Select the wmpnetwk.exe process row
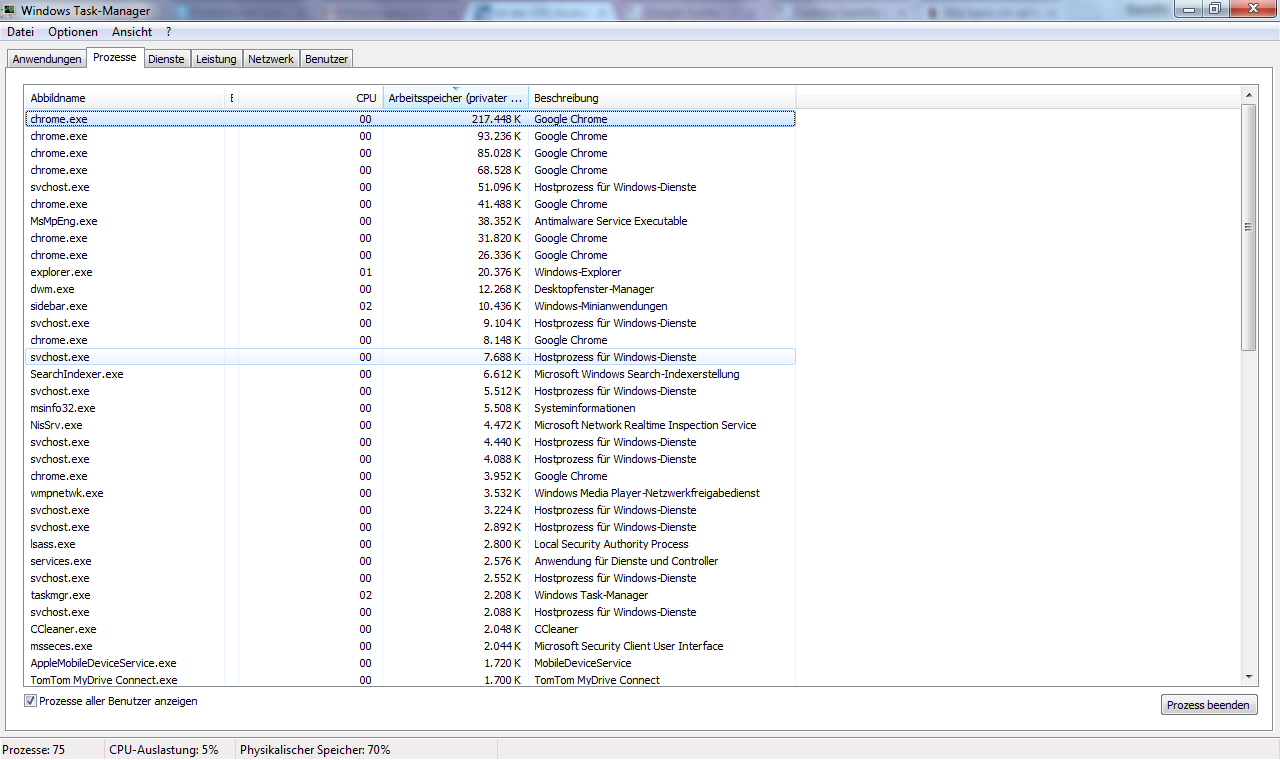Image resolution: width=1280 pixels, height=760 pixels. pos(410,493)
